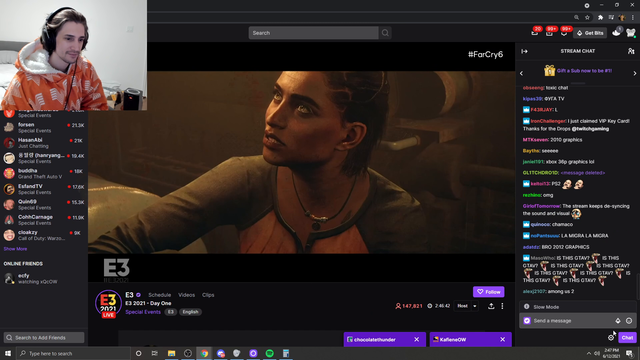Click the Slow Mode info icon

(527, 307)
